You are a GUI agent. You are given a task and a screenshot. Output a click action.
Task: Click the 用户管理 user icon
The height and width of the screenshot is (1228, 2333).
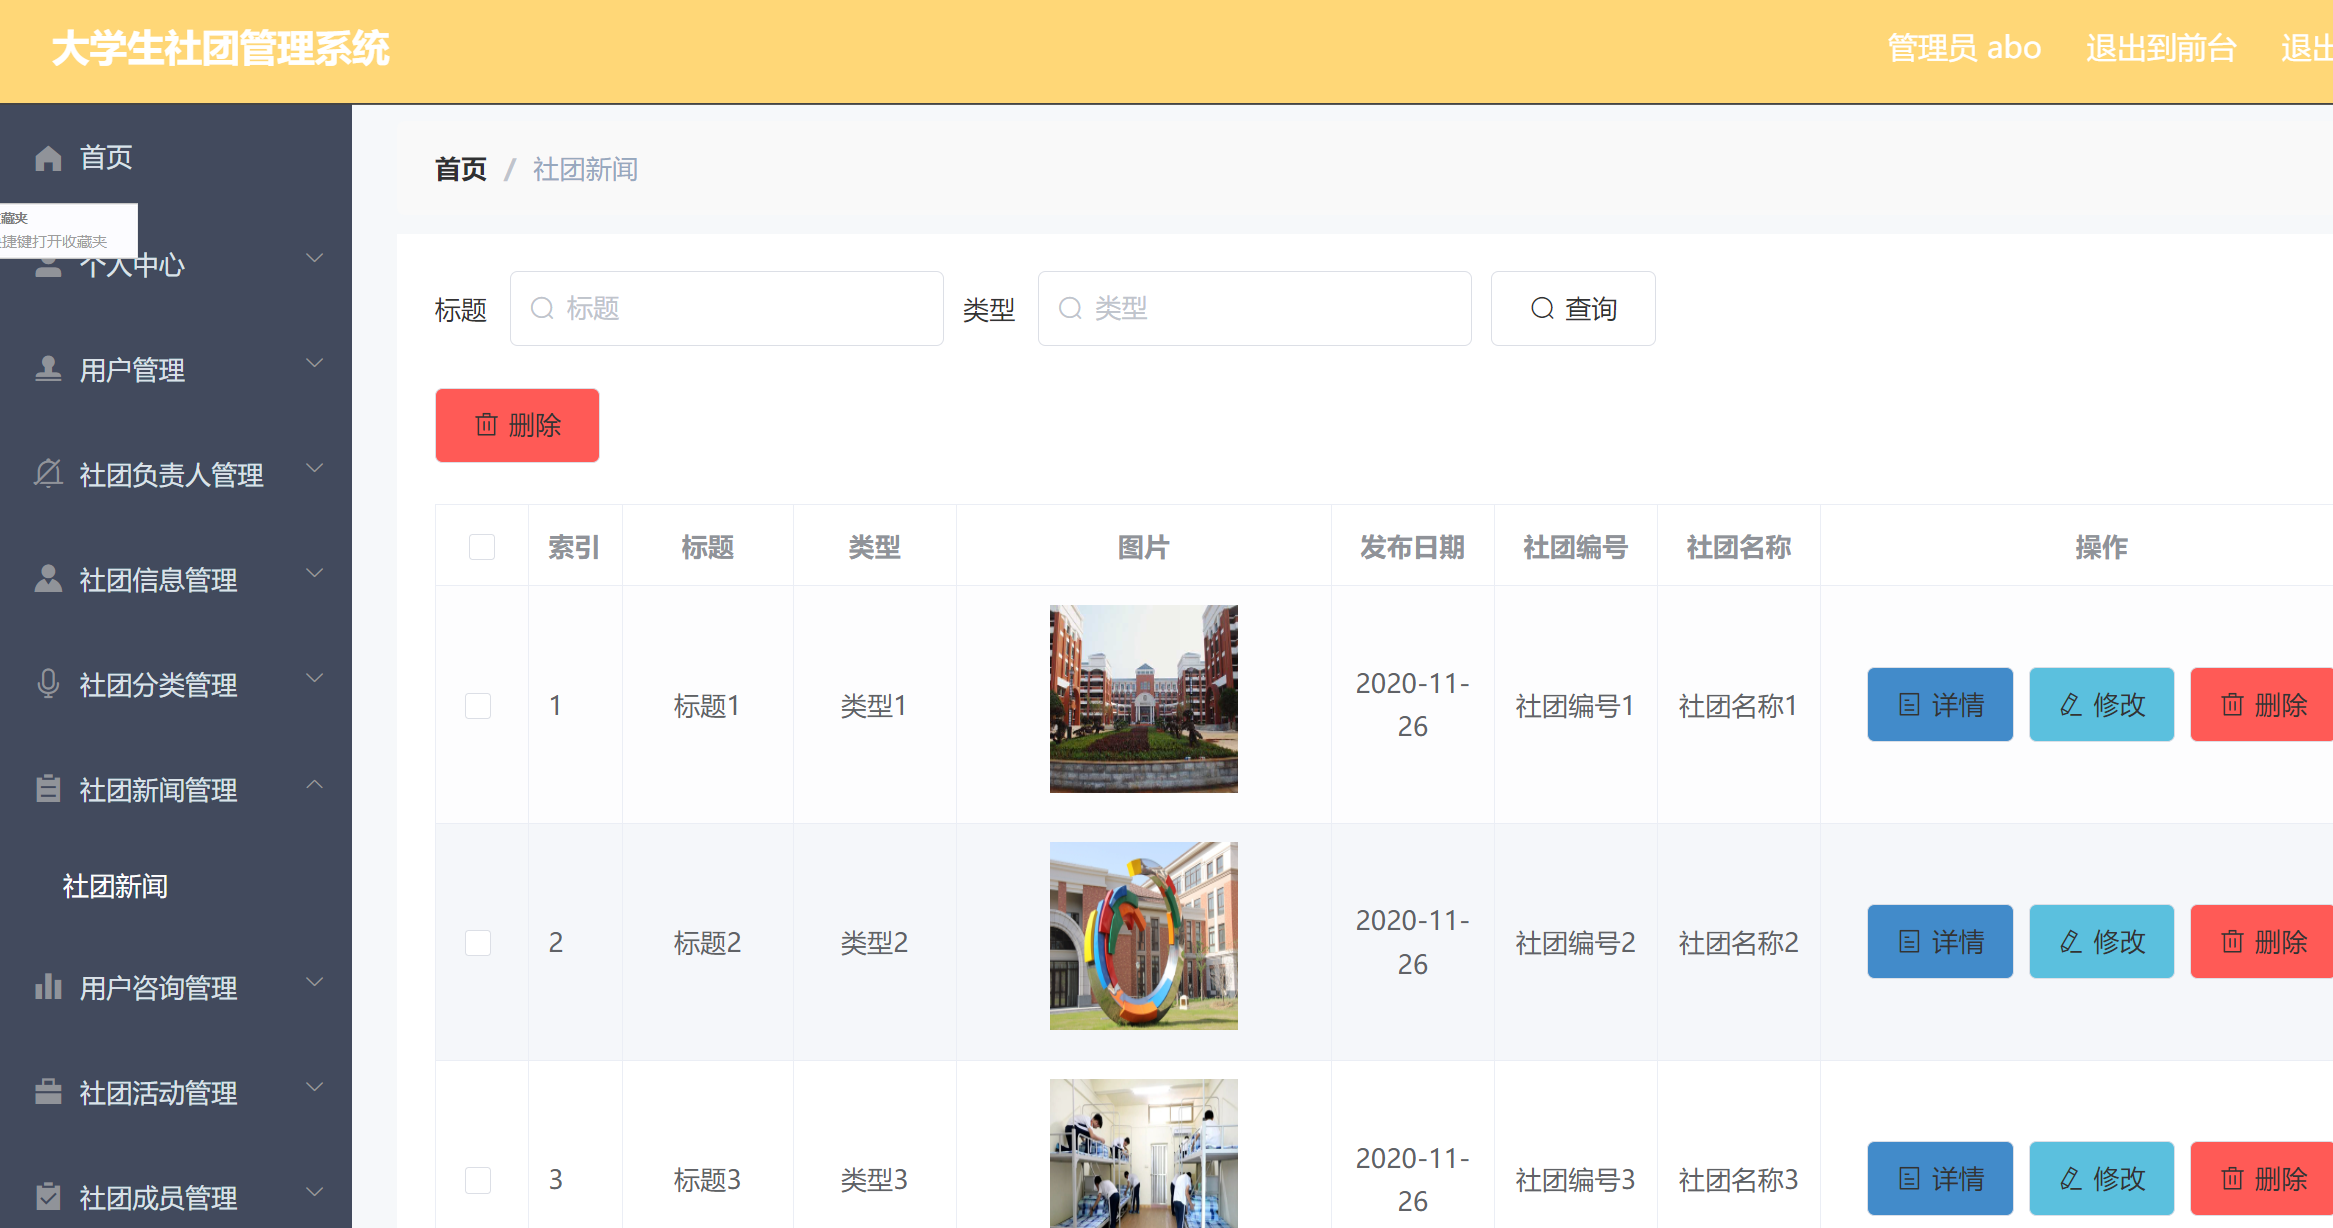pyautogui.click(x=48, y=369)
